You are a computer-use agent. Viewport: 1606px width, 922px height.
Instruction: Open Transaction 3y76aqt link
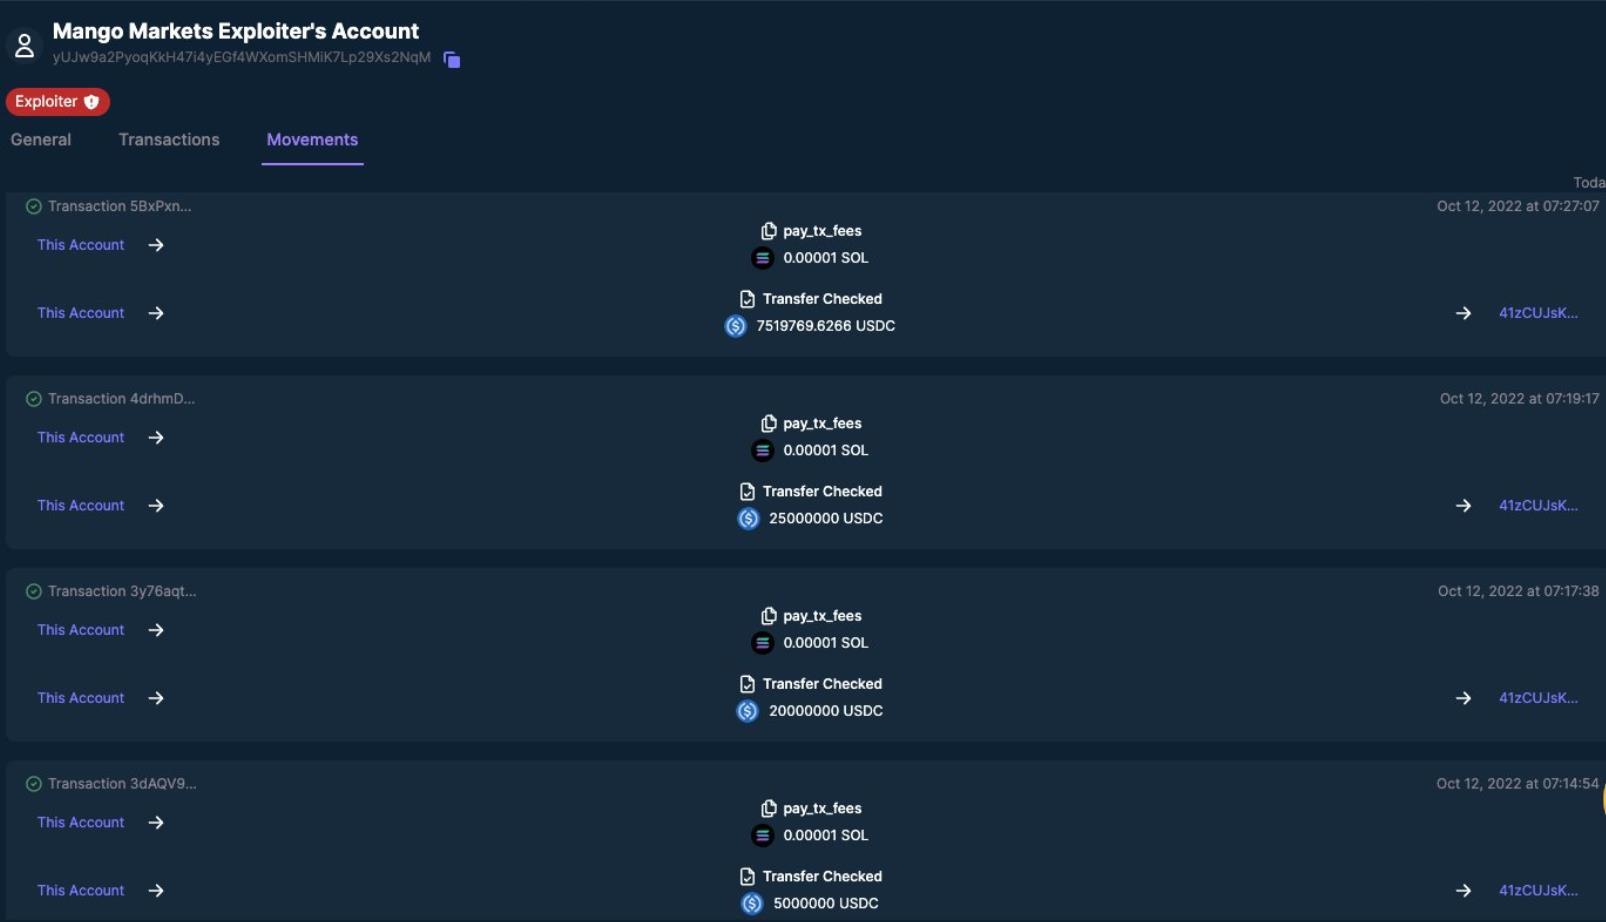(x=122, y=591)
